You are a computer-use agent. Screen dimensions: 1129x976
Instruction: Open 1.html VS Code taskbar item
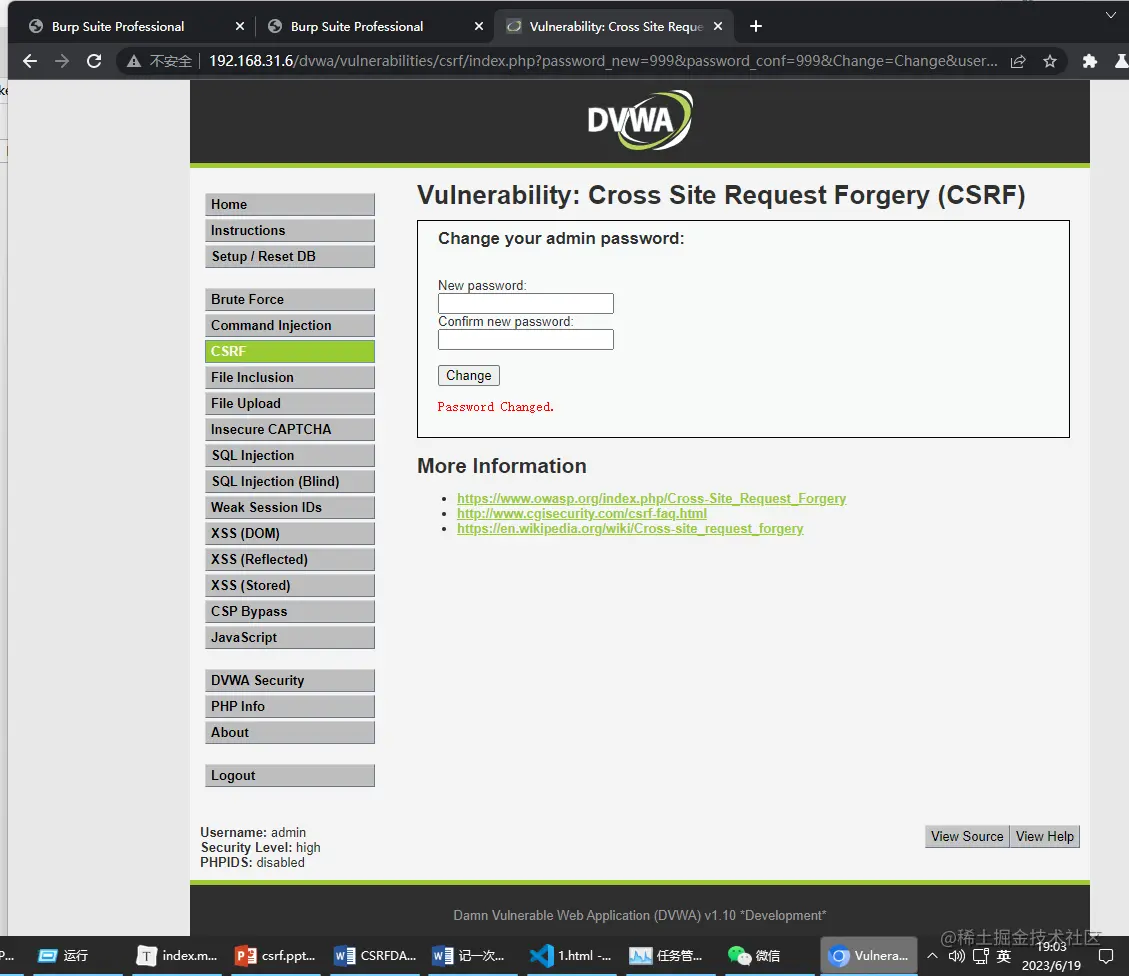(572, 956)
